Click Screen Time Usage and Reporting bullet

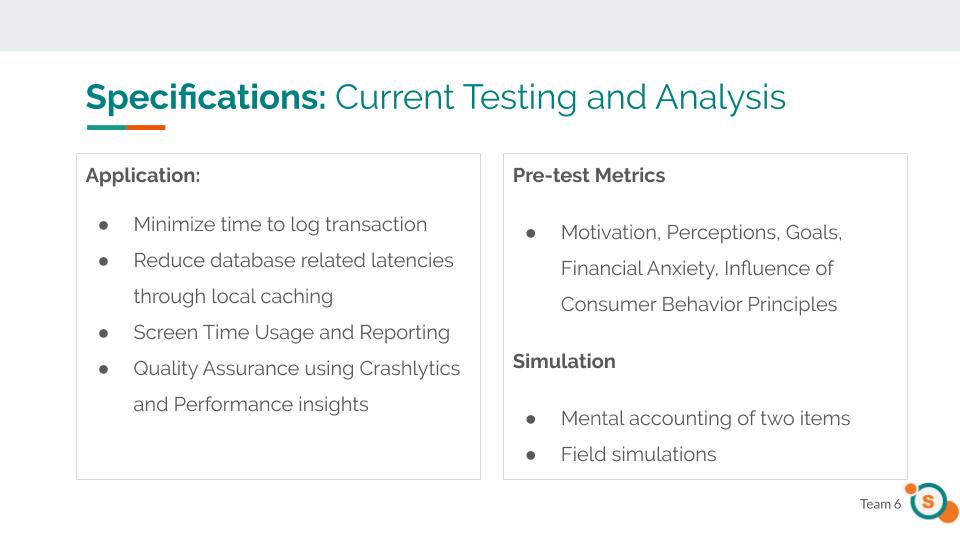[291, 332]
